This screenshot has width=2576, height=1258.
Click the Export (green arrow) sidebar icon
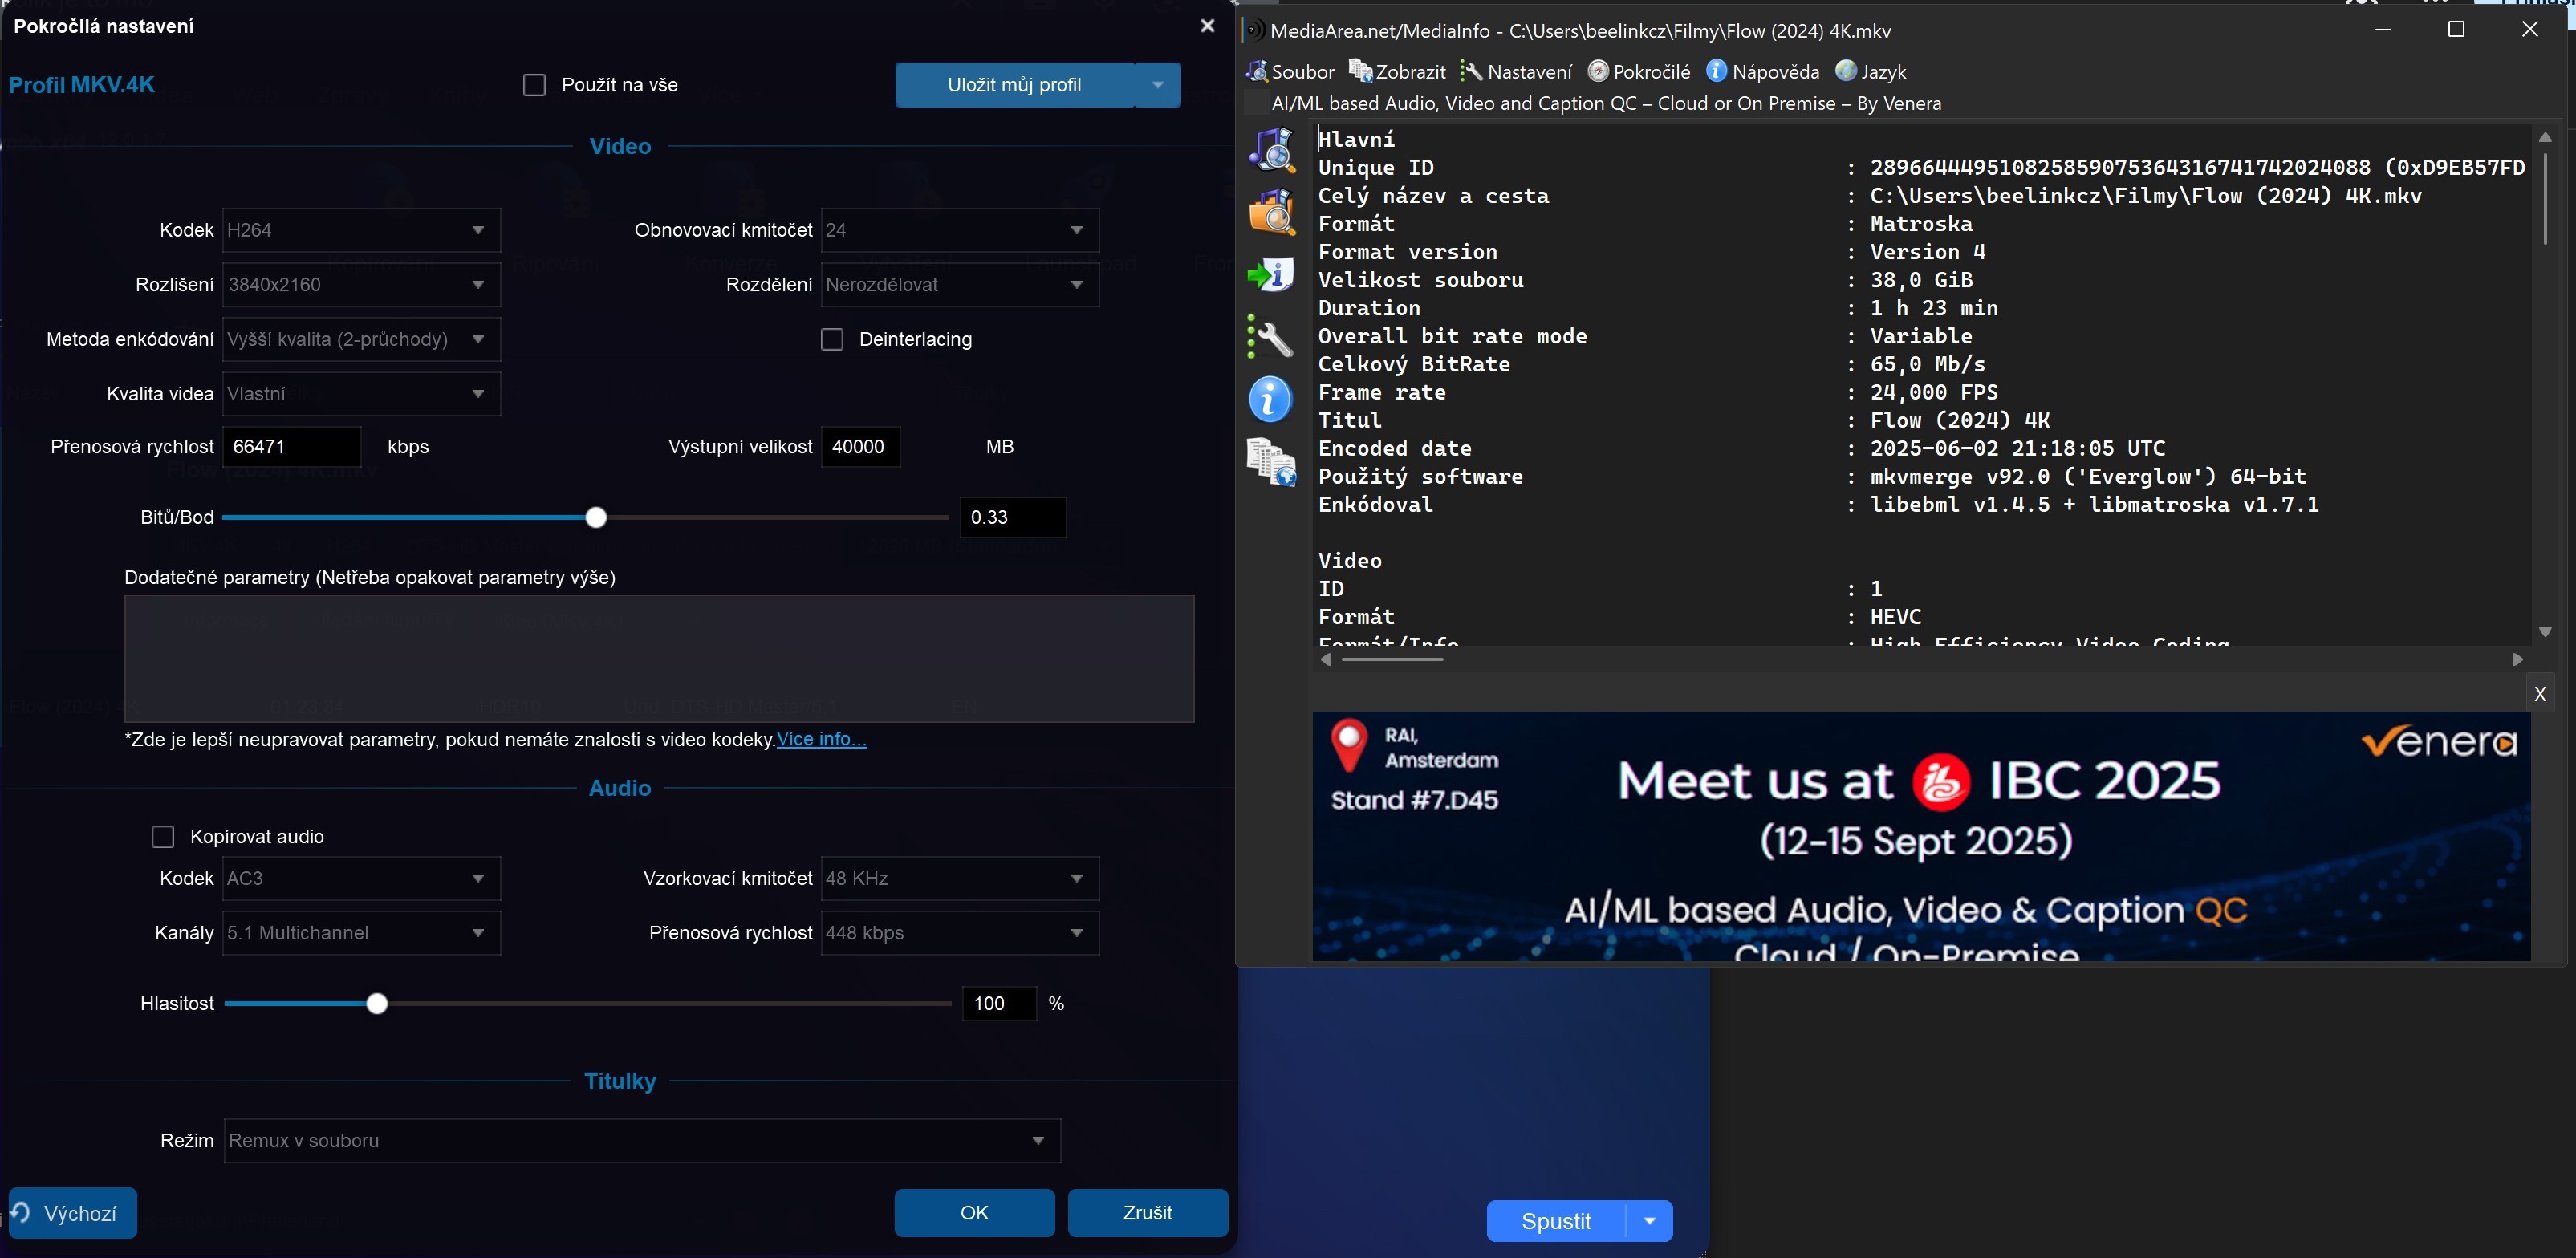[1271, 274]
